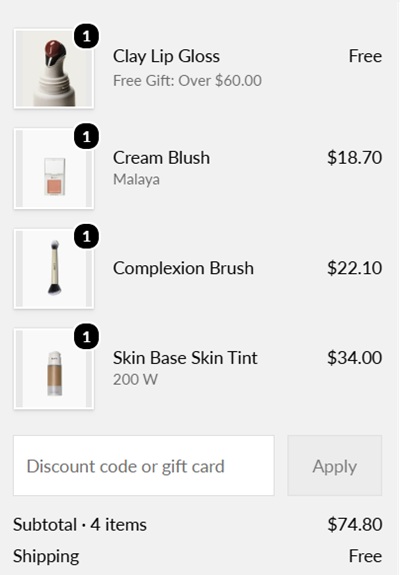Click quantity badge on Complexion Brush
Image resolution: width=400 pixels, height=575 pixels.
[87, 237]
